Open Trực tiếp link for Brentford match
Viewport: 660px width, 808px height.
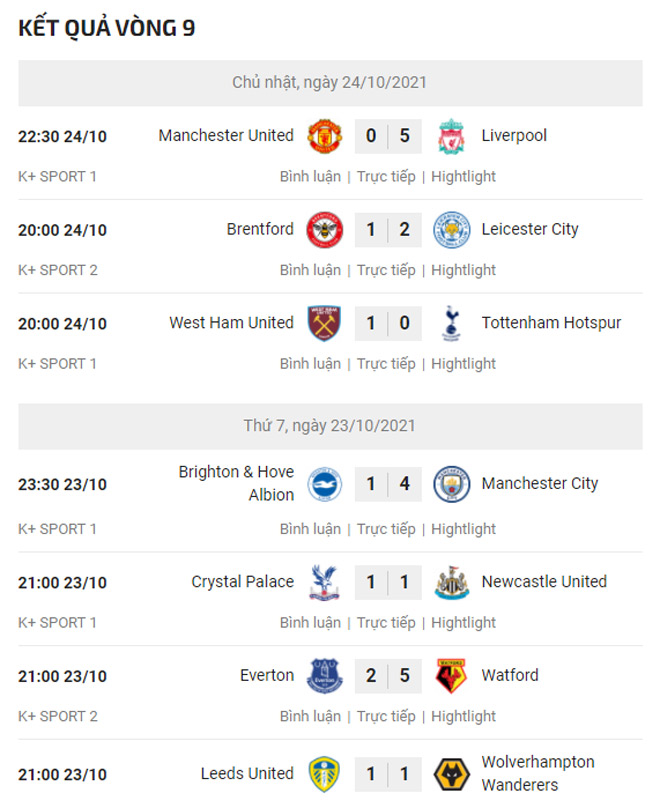pos(386,270)
